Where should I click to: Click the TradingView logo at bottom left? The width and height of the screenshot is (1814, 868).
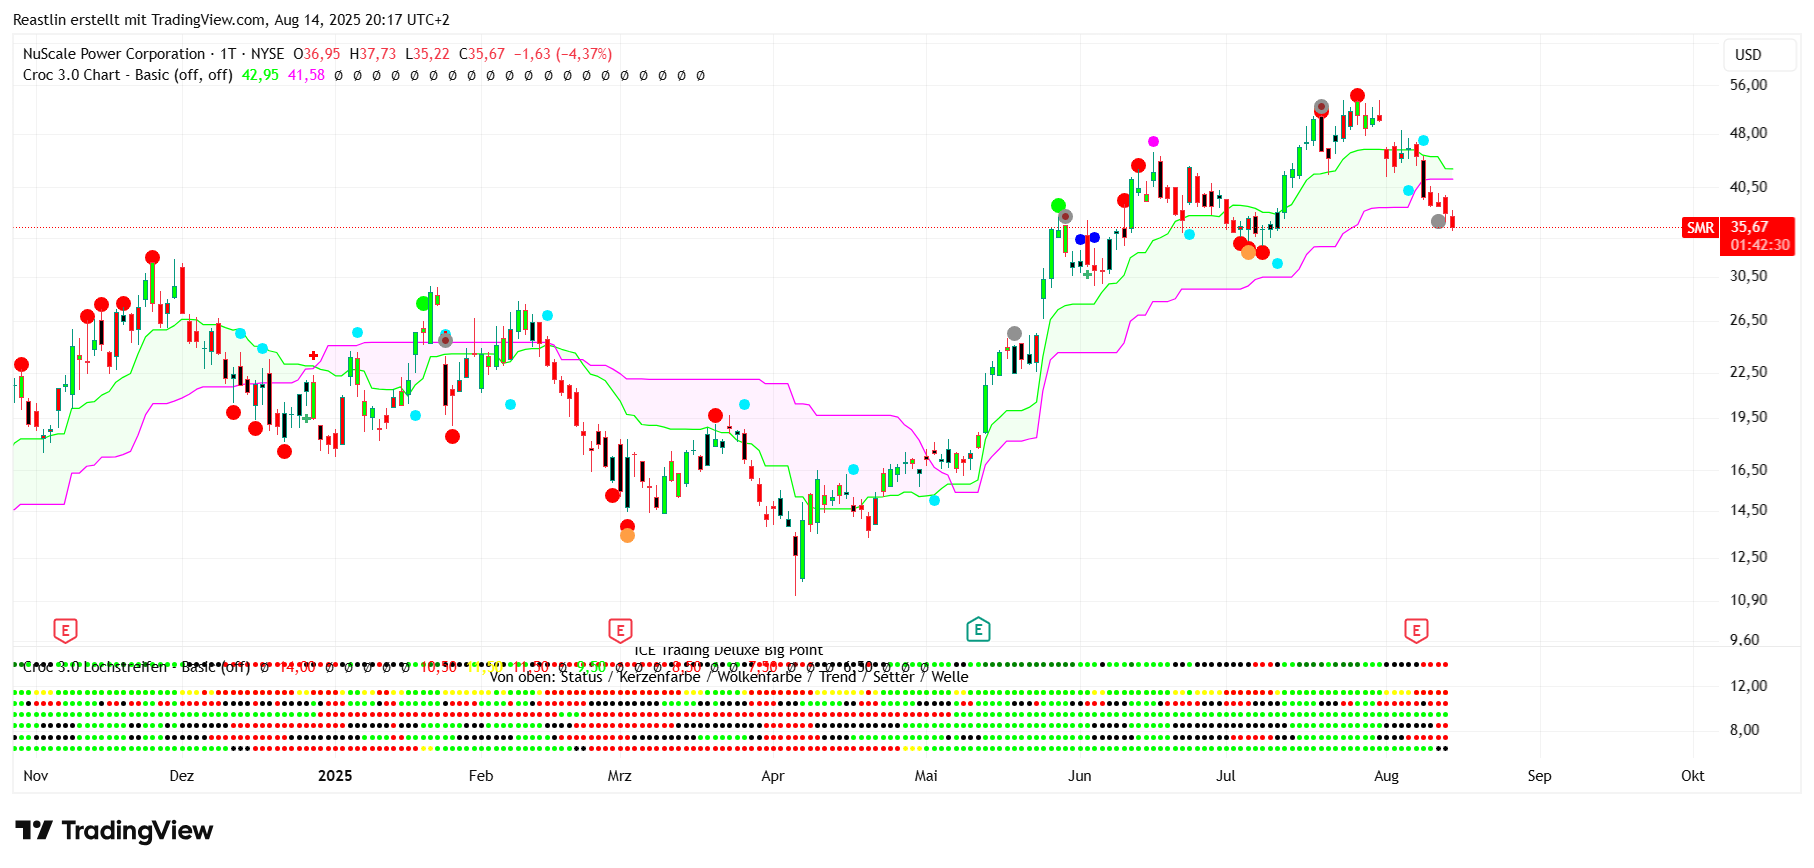[114, 831]
